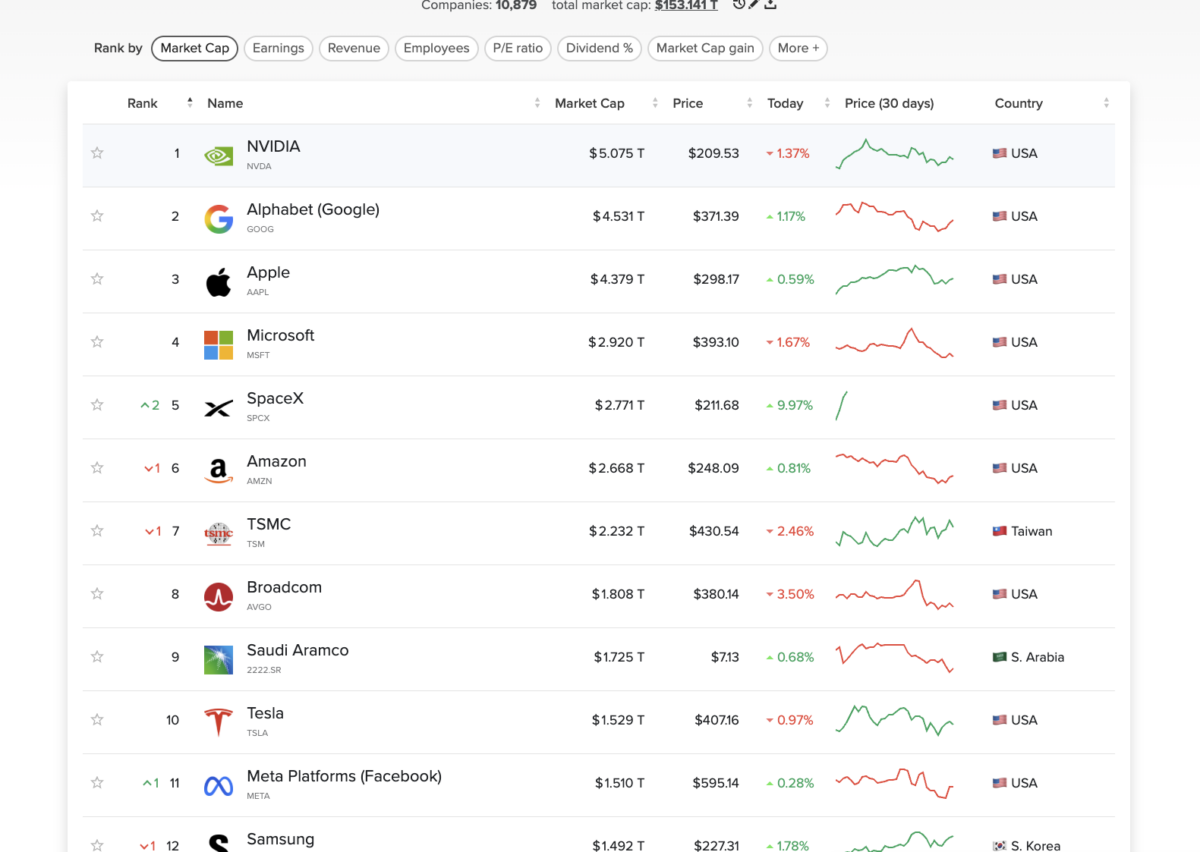Rank companies by Earnings
Screen dimensions: 1200x852
coord(278,48)
